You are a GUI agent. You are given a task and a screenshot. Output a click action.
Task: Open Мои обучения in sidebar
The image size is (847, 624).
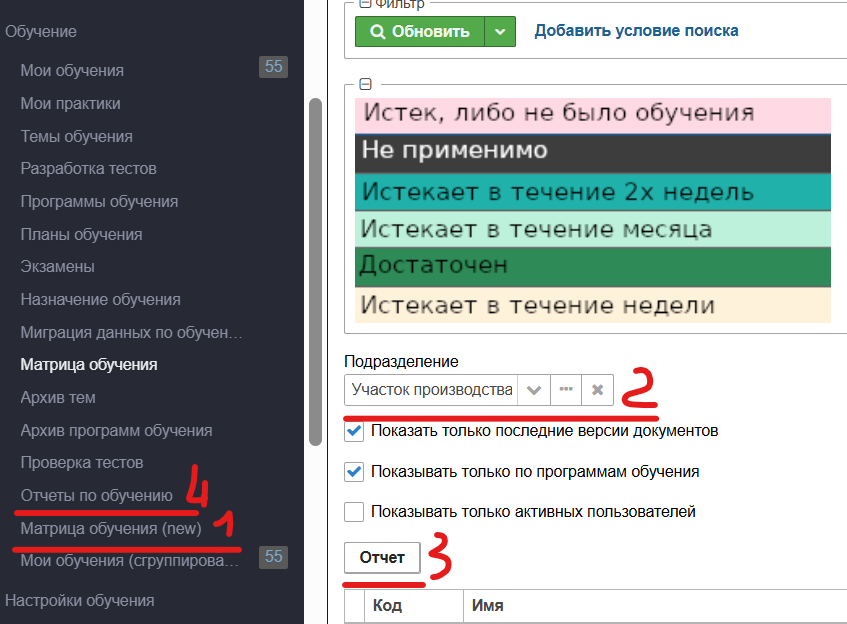pos(72,70)
